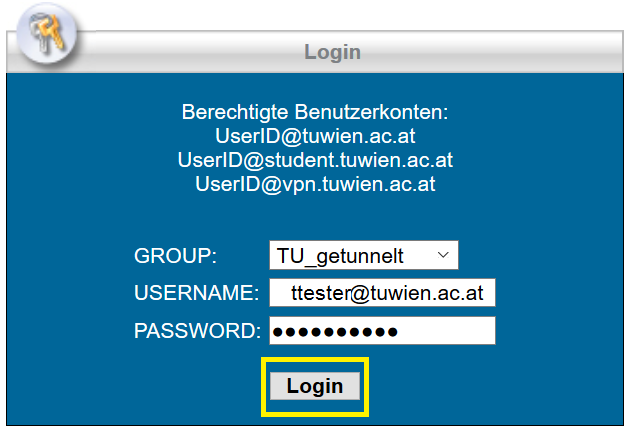Click the ttester@tuwien.ac.at text

point(387,293)
